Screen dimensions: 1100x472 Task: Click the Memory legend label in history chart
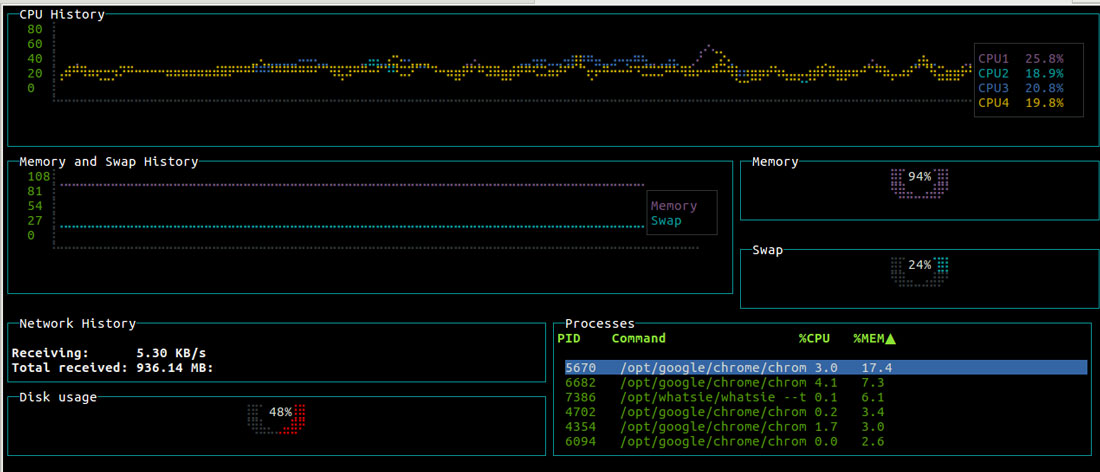(674, 206)
